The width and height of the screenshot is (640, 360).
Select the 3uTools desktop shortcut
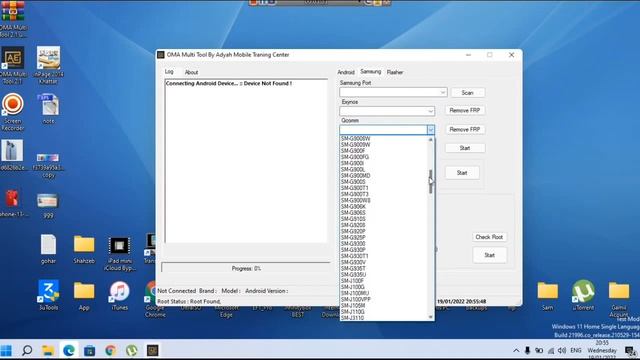point(48,296)
